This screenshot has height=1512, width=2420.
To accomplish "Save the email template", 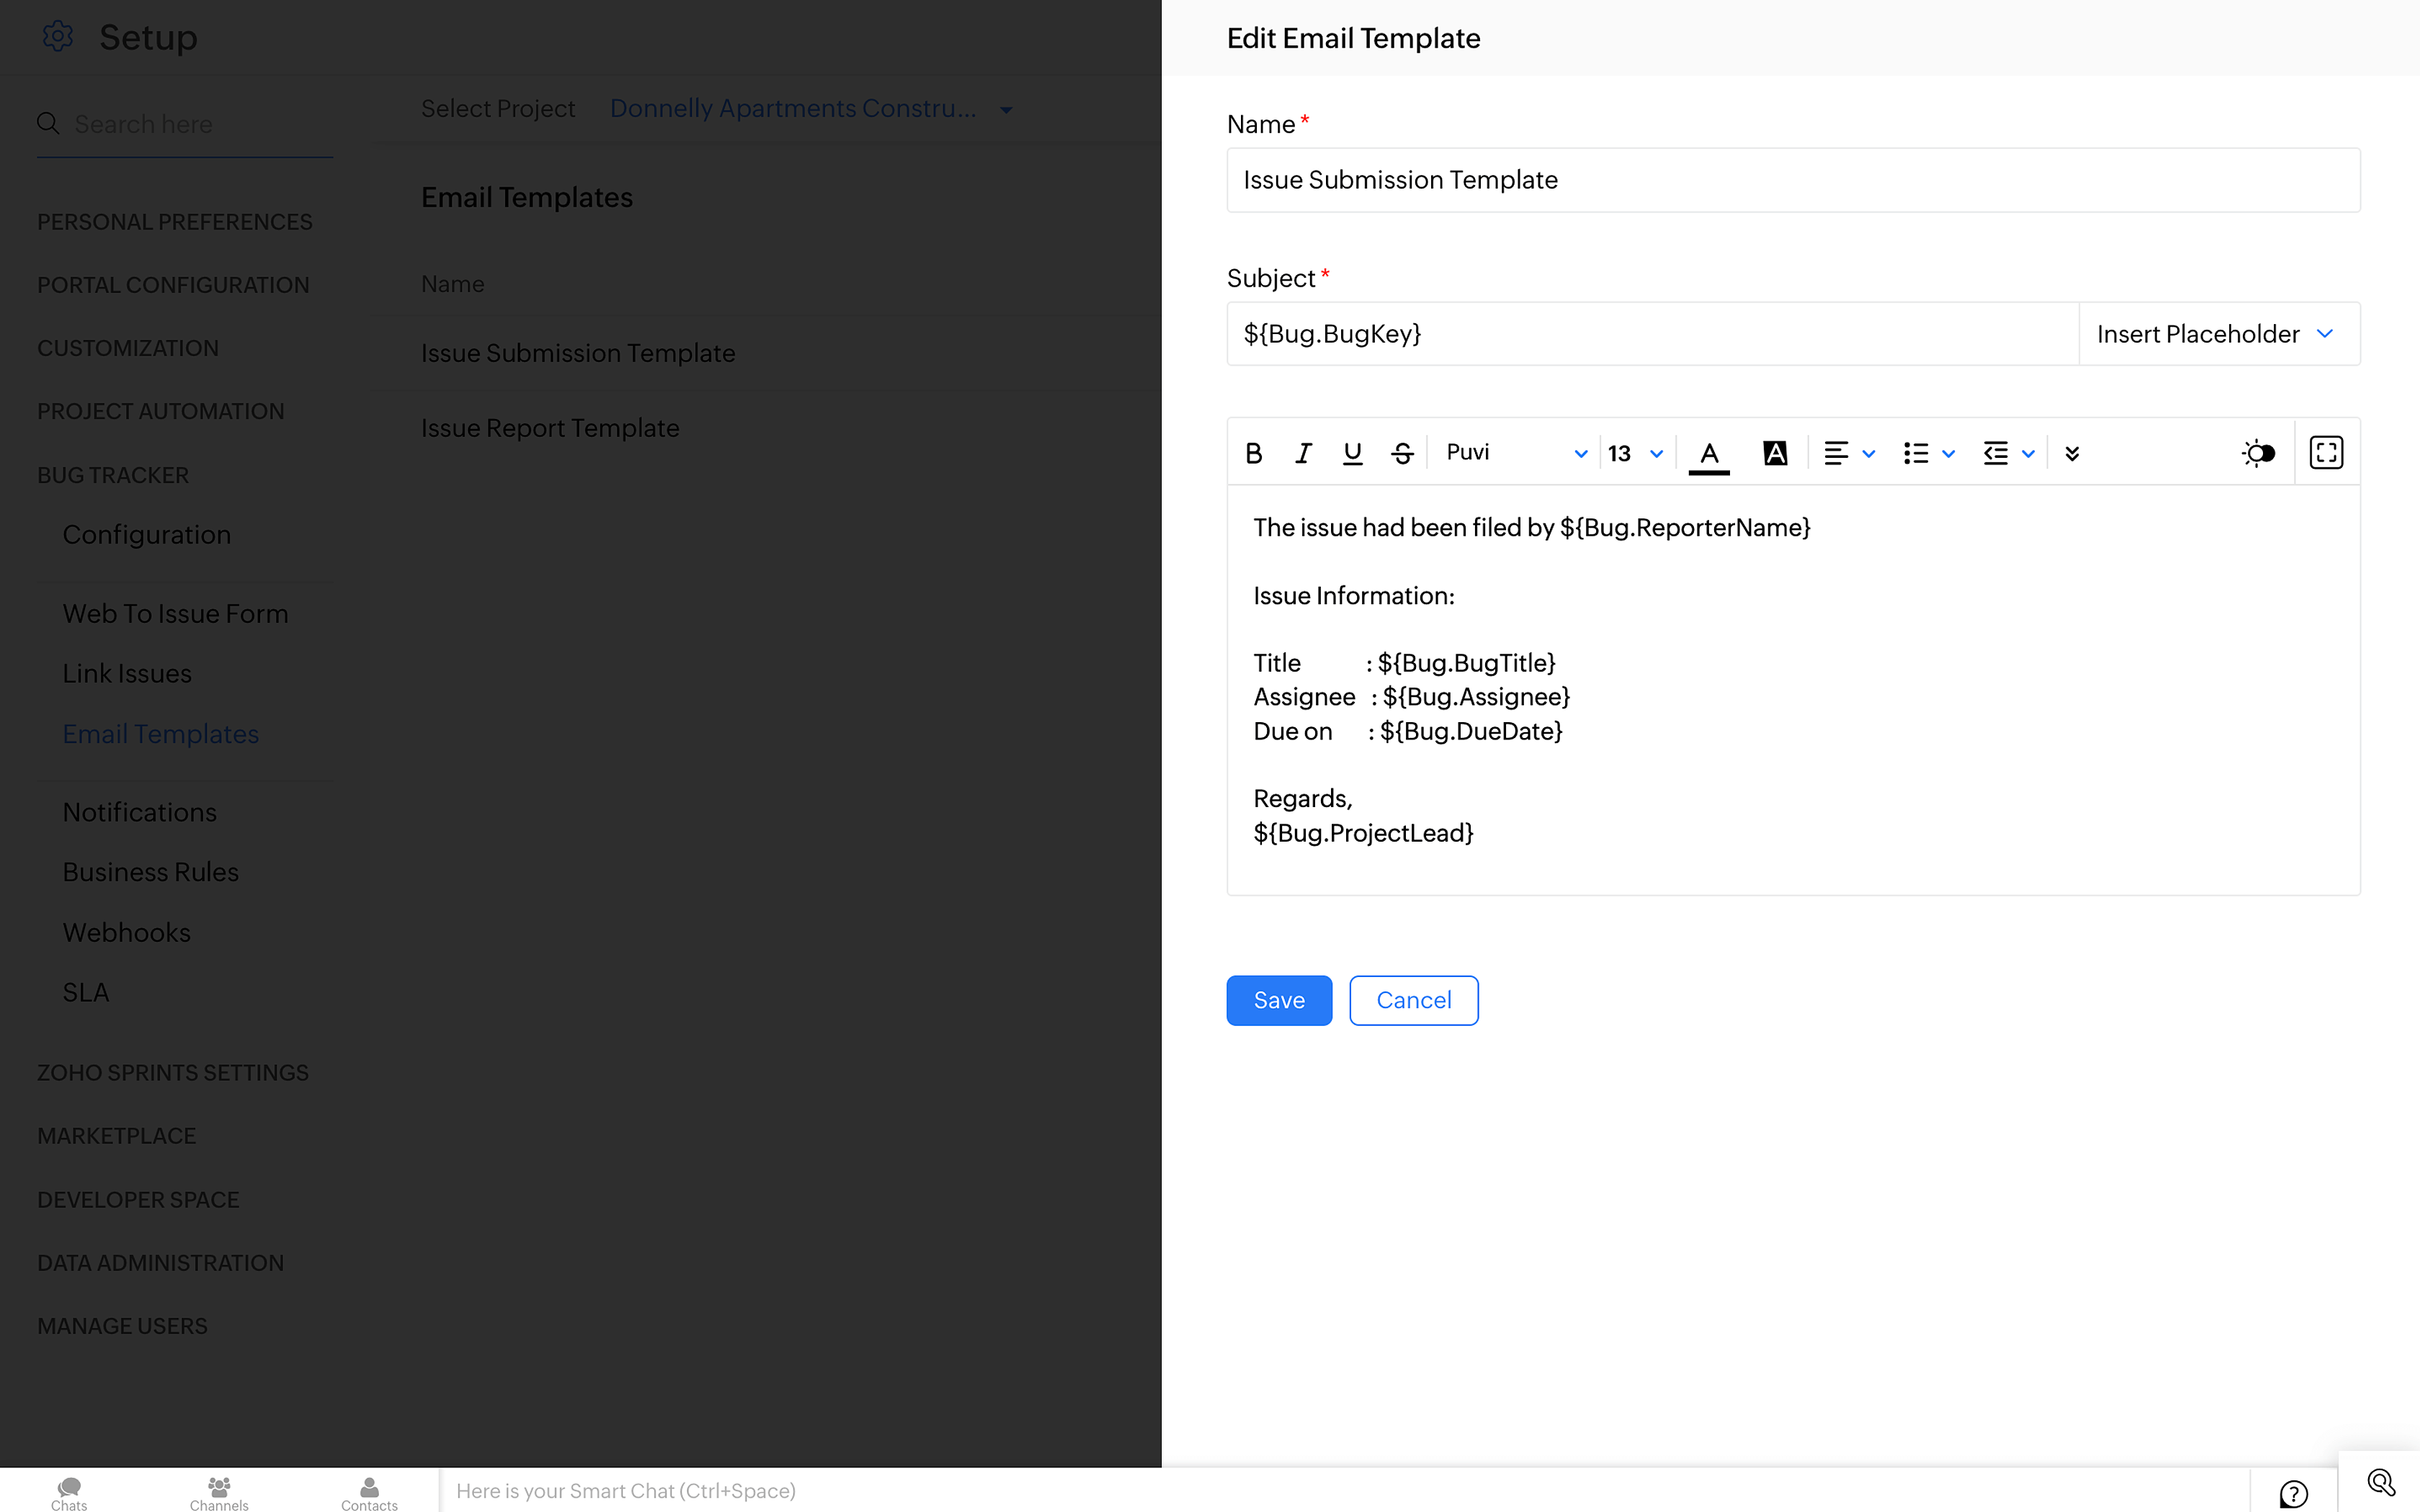I will pos(1278,1000).
